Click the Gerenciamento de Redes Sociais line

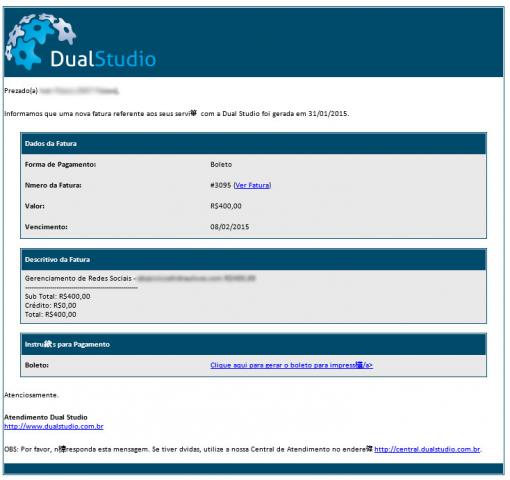140,278
